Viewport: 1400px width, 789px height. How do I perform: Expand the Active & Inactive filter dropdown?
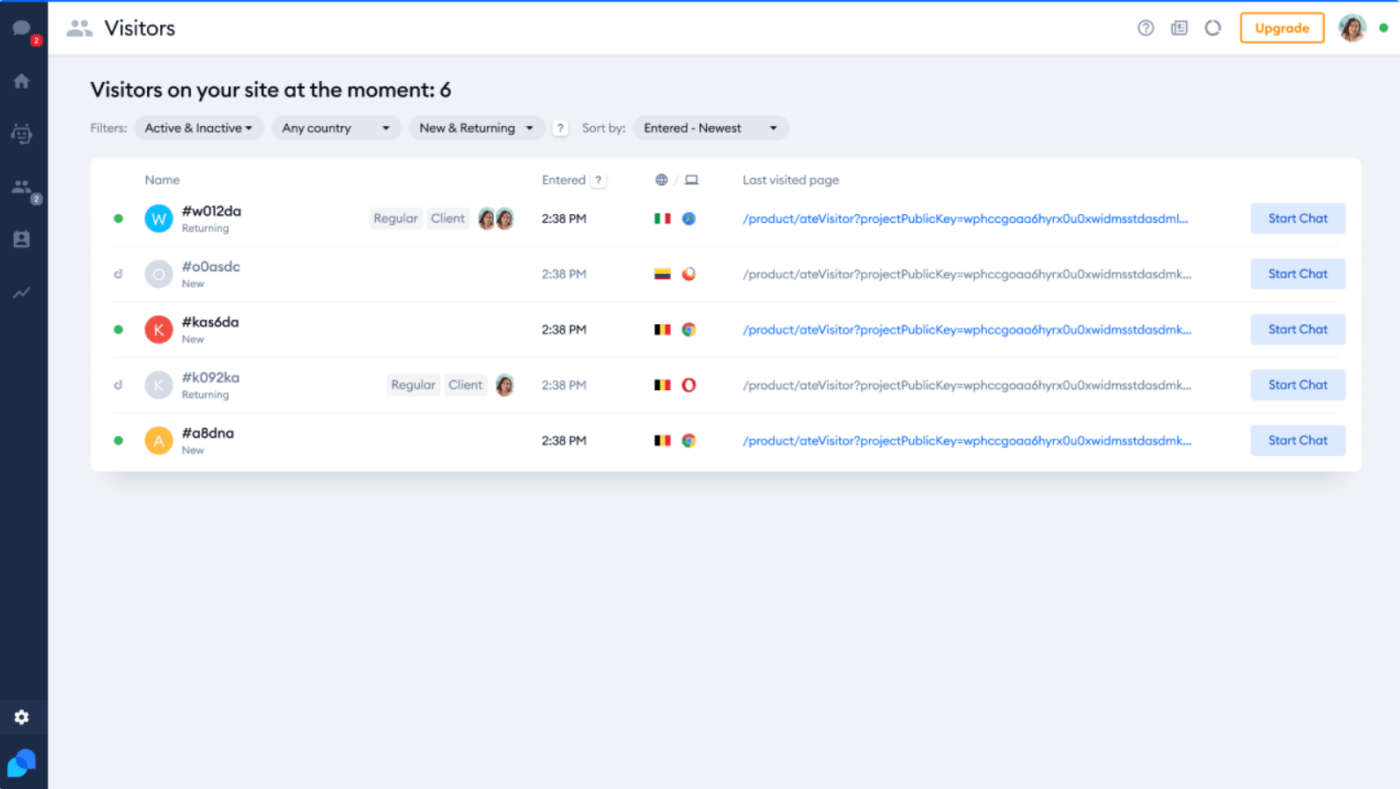199,128
